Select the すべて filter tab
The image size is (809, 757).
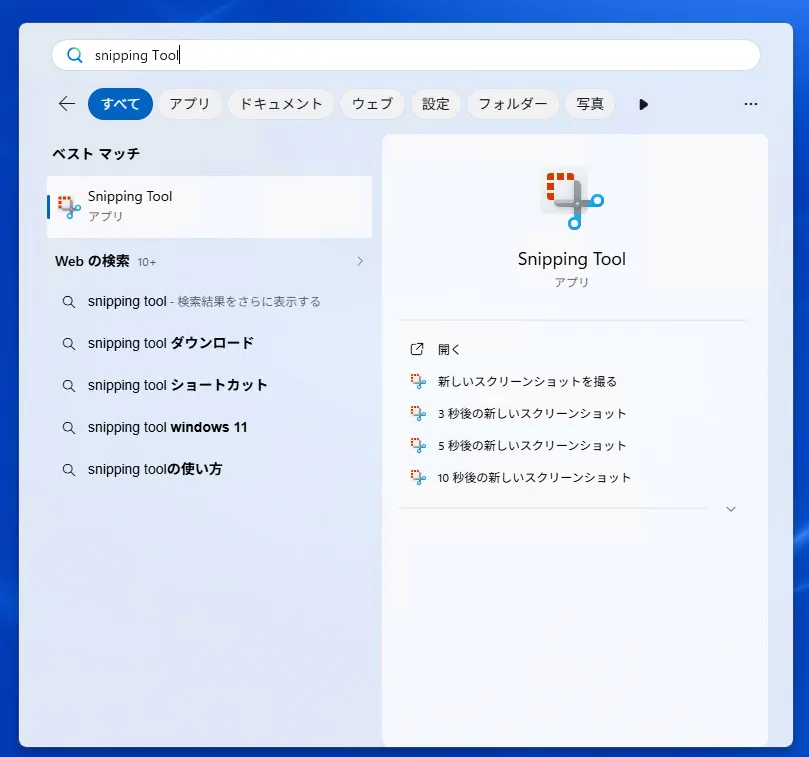[x=120, y=104]
